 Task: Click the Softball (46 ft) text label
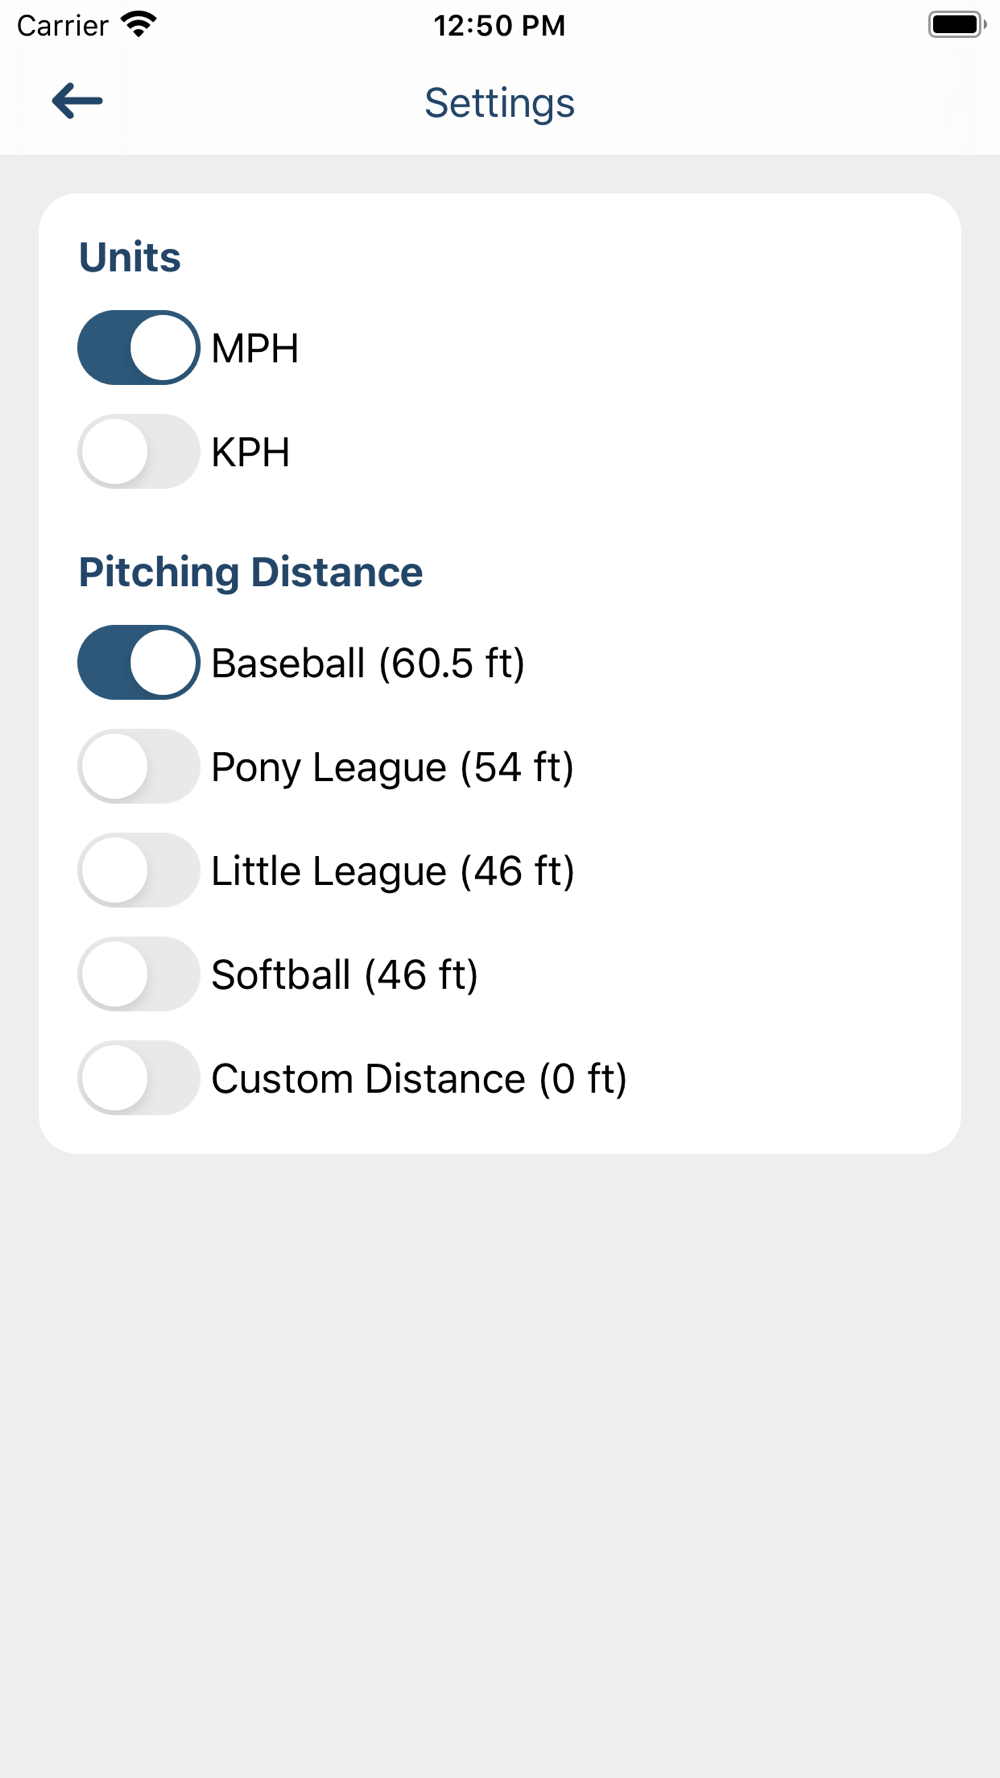[345, 975]
